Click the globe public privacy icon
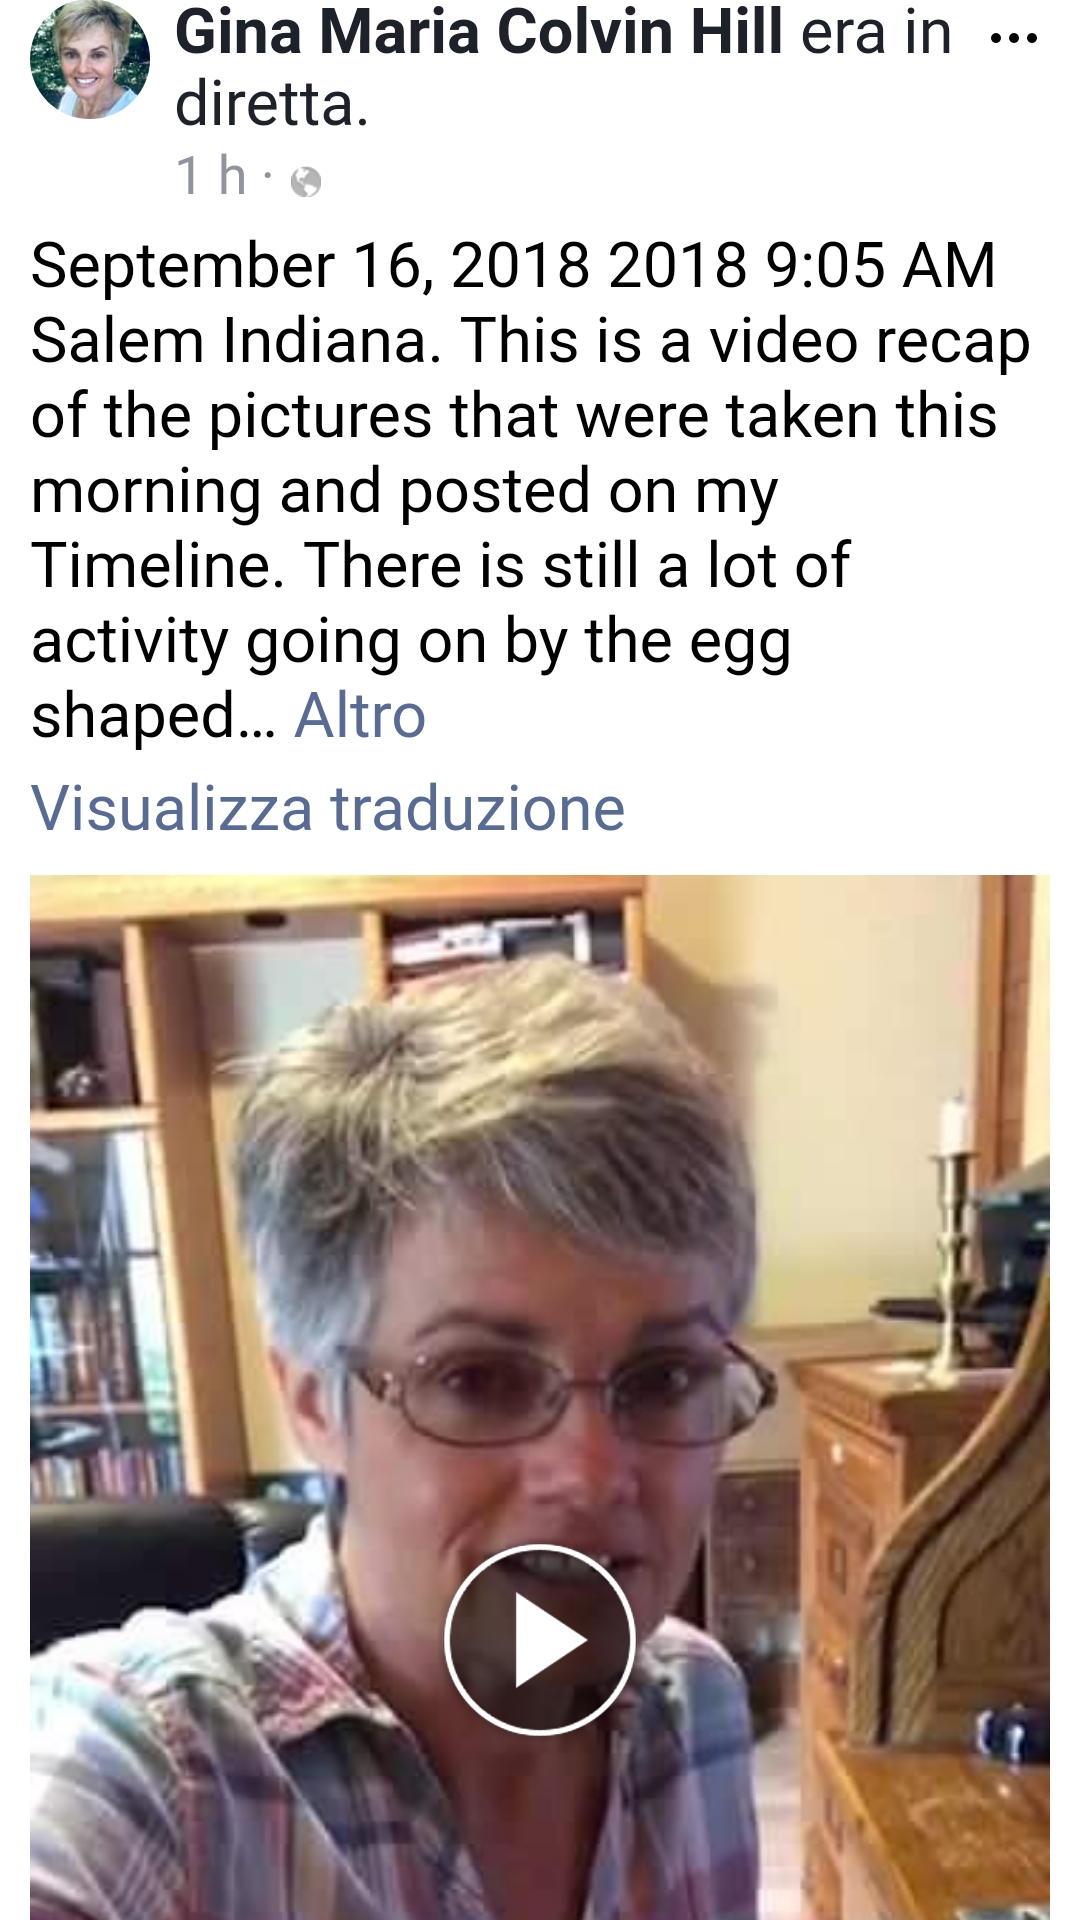Viewport: 1080px width, 1920px height. click(306, 182)
